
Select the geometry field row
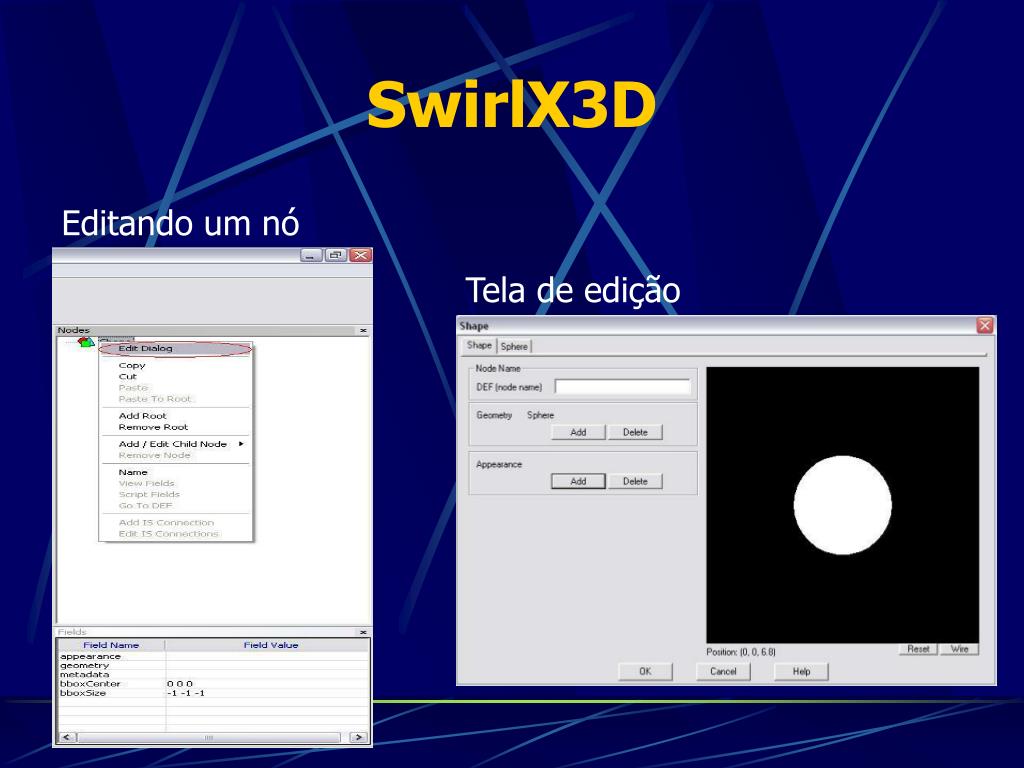point(214,665)
